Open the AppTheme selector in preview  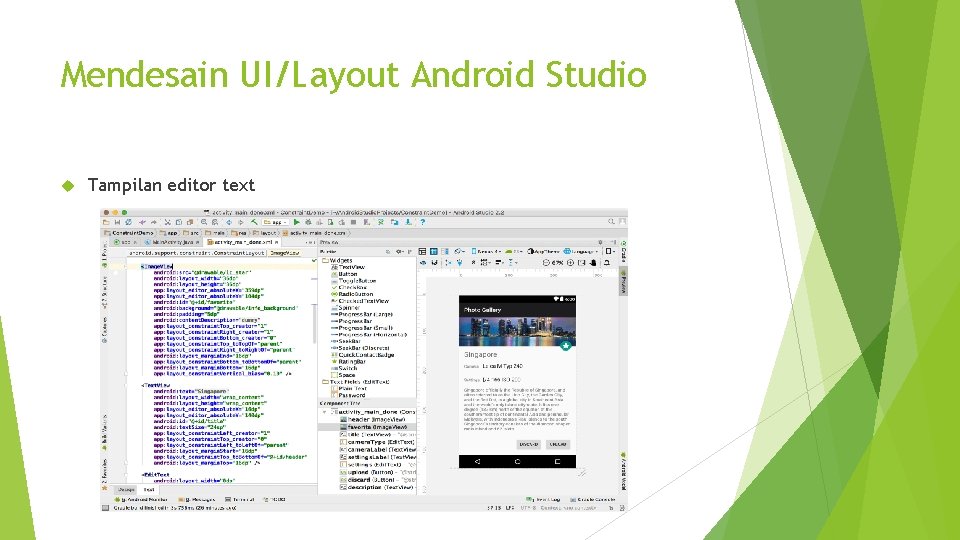(x=544, y=252)
